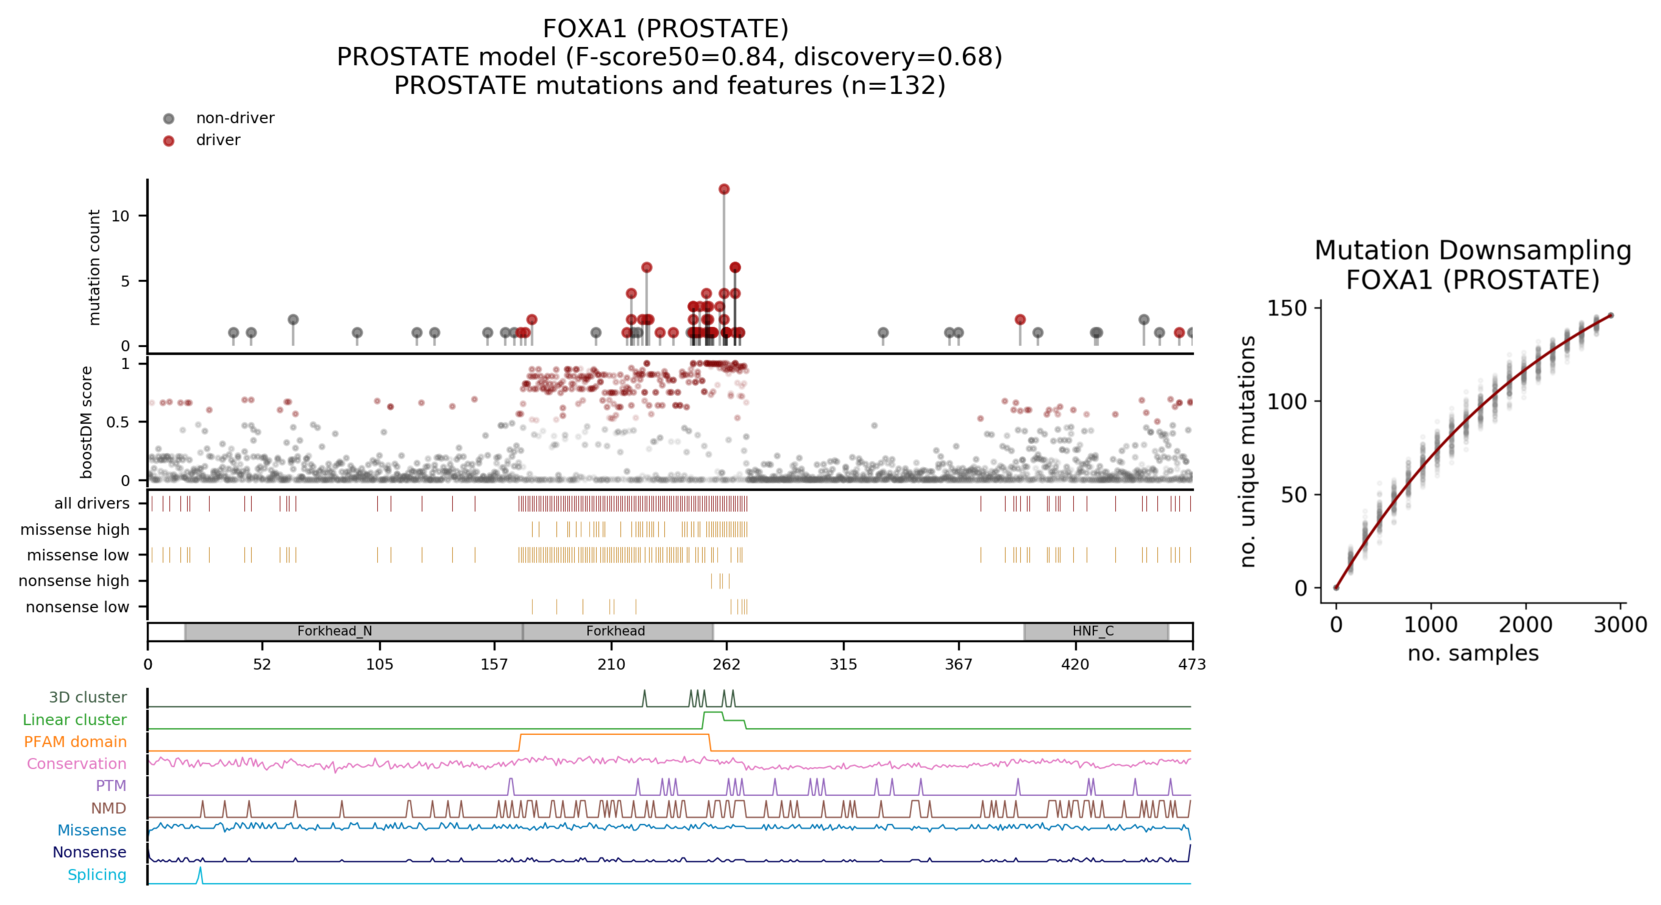Image resolution: width=1661 pixels, height=905 pixels.
Task: Click the pink 'Conservation' track label
Action: [77, 764]
